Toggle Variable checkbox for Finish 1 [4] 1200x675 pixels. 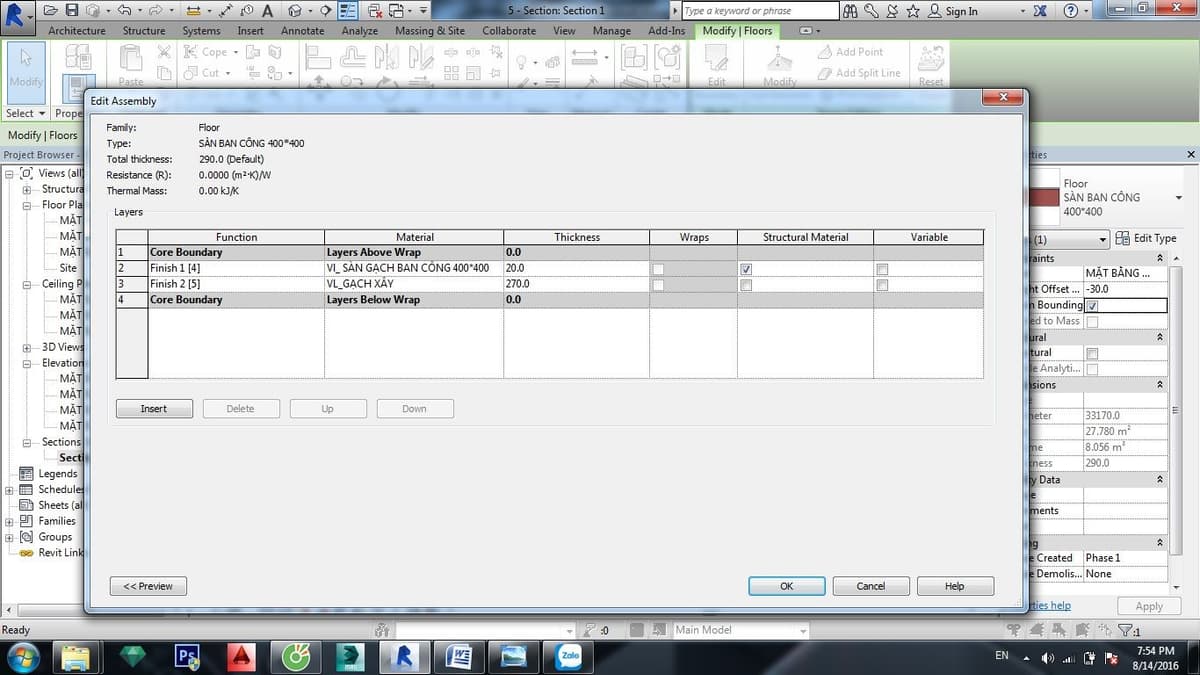click(882, 269)
